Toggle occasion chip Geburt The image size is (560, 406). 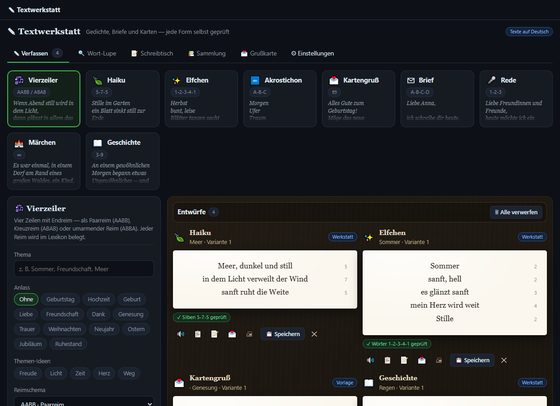tap(132, 299)
